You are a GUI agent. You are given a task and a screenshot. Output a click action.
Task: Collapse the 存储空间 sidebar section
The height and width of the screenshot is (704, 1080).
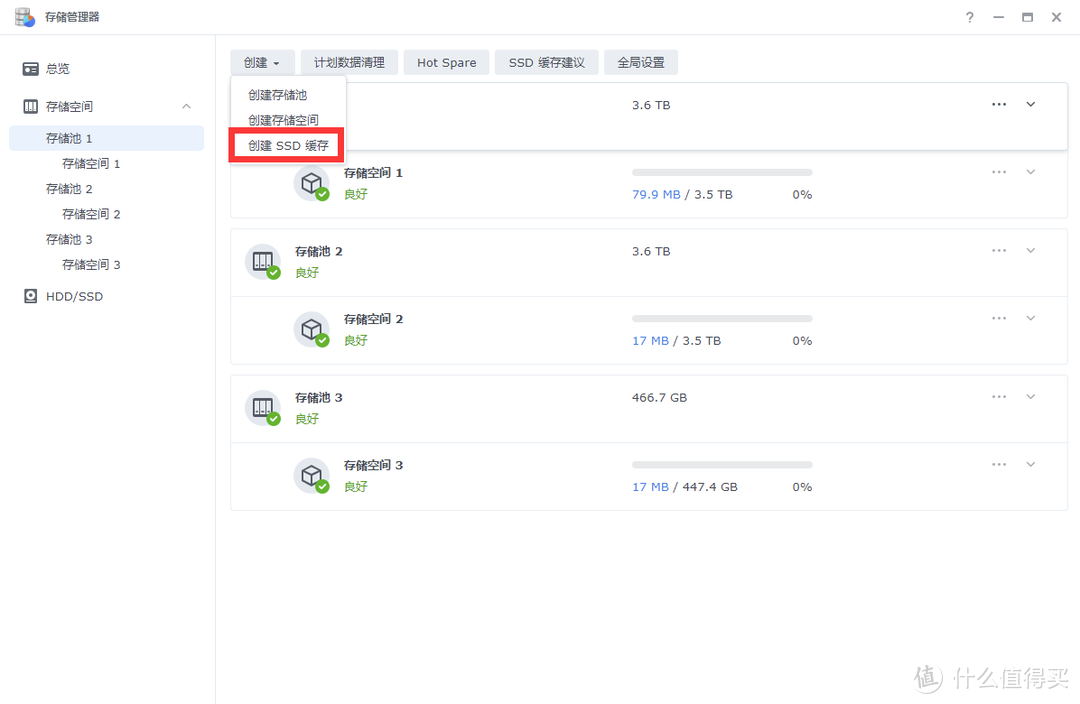186,107
